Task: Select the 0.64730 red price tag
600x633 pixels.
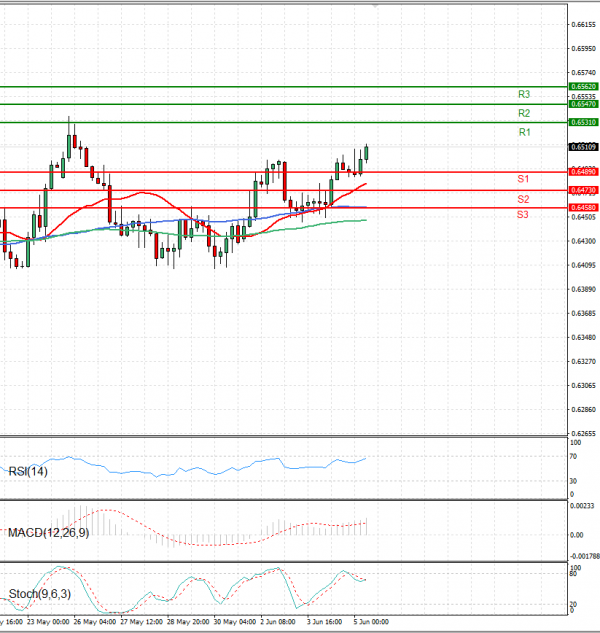Action: click(583, 190)
